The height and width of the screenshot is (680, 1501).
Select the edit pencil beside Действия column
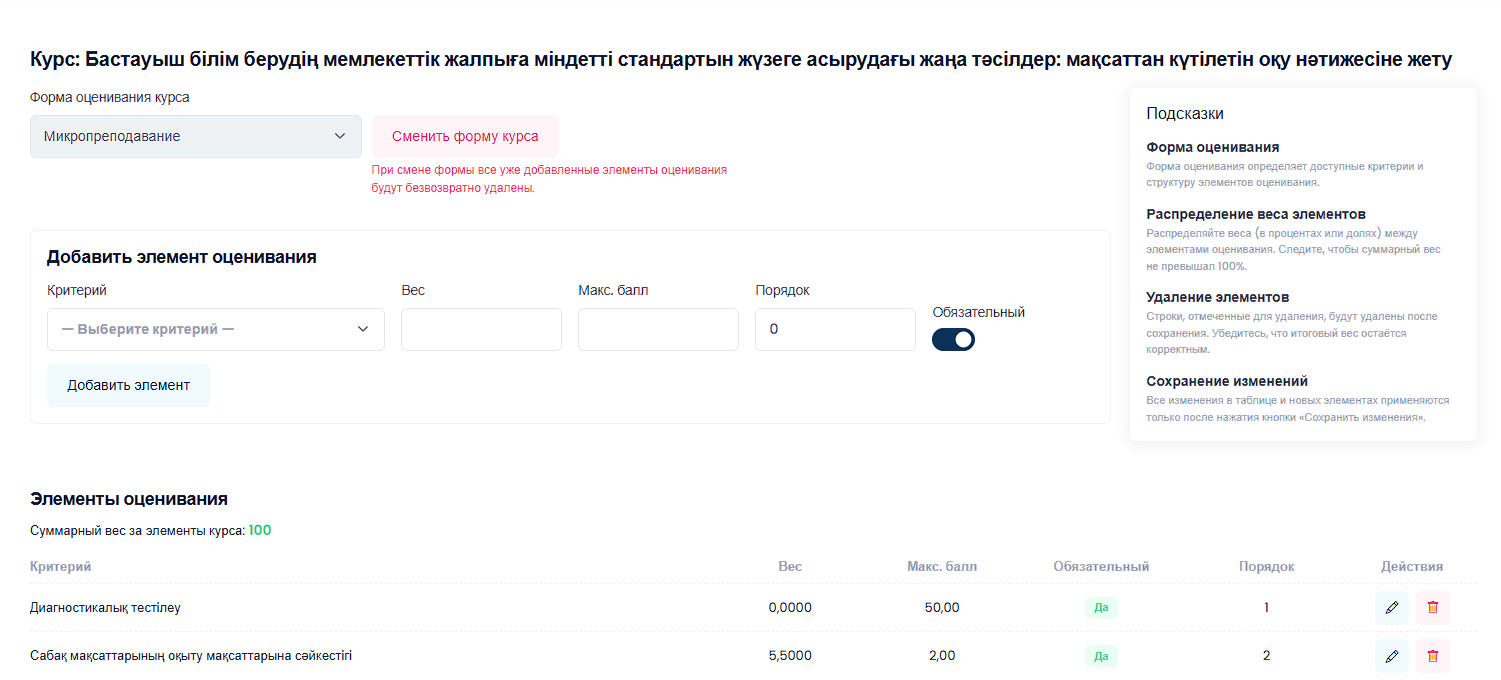[1392, 607]
